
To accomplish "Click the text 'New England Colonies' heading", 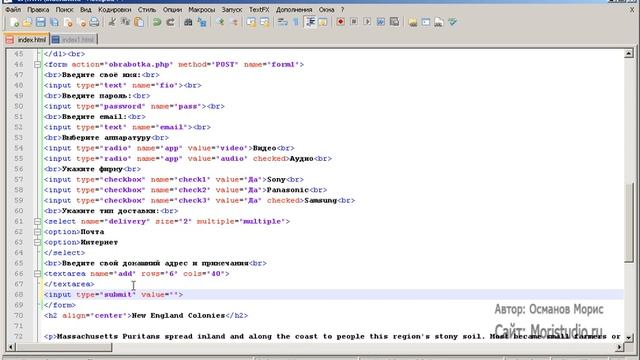I will pyautogui.click(x=178, y=316).
